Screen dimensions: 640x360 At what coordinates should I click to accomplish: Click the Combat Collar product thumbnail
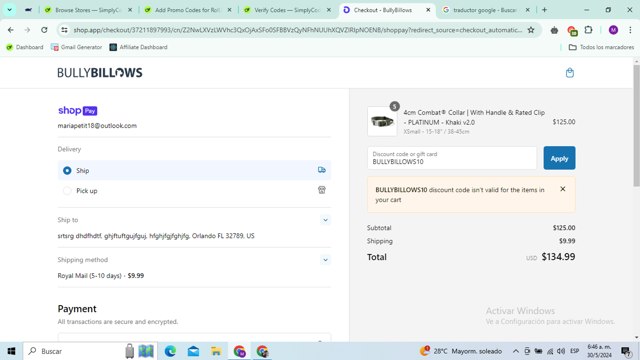tap(382, 121)
